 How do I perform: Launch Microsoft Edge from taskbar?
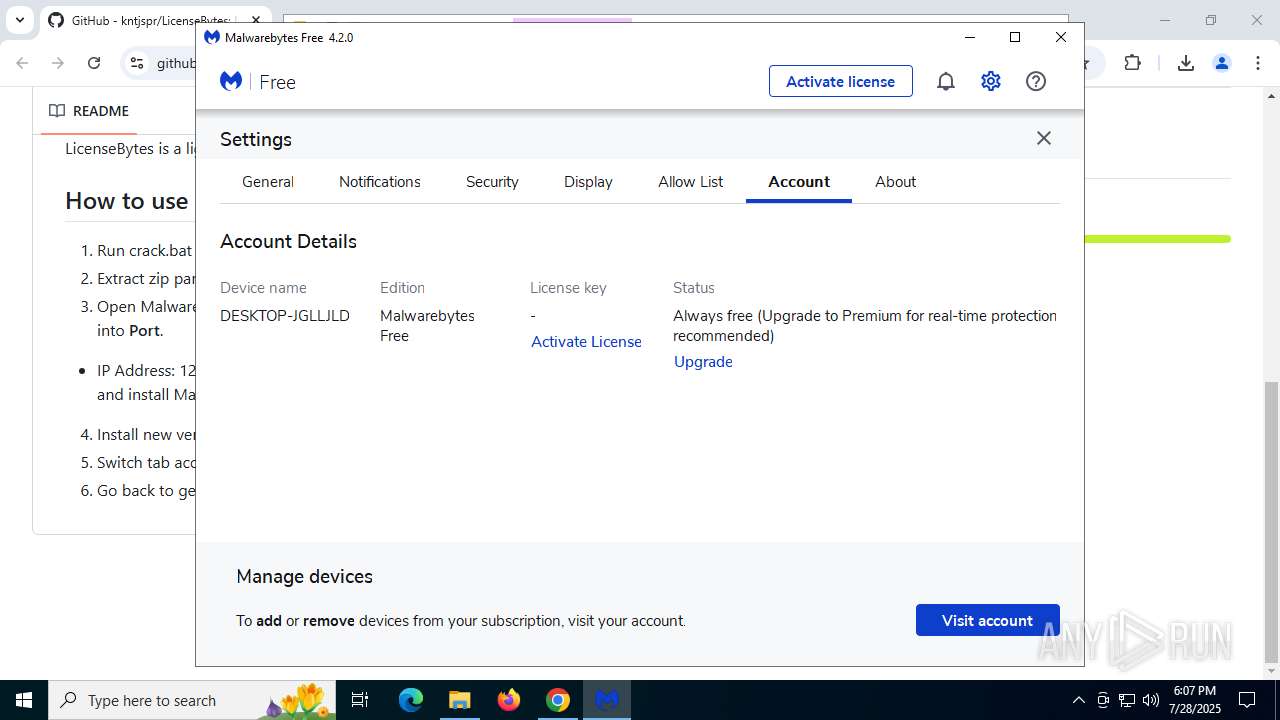pos(411,700)
